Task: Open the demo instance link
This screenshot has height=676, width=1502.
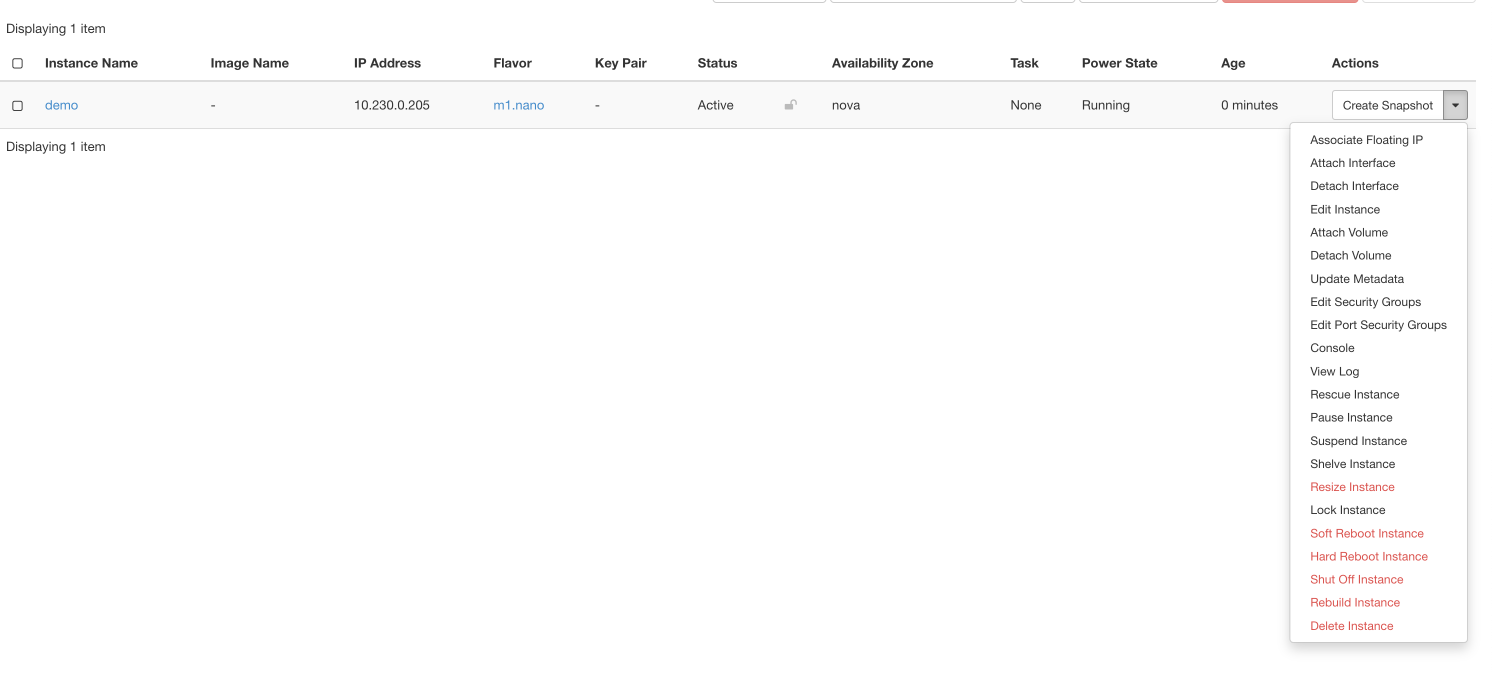Action: click(x=61, y=105)
